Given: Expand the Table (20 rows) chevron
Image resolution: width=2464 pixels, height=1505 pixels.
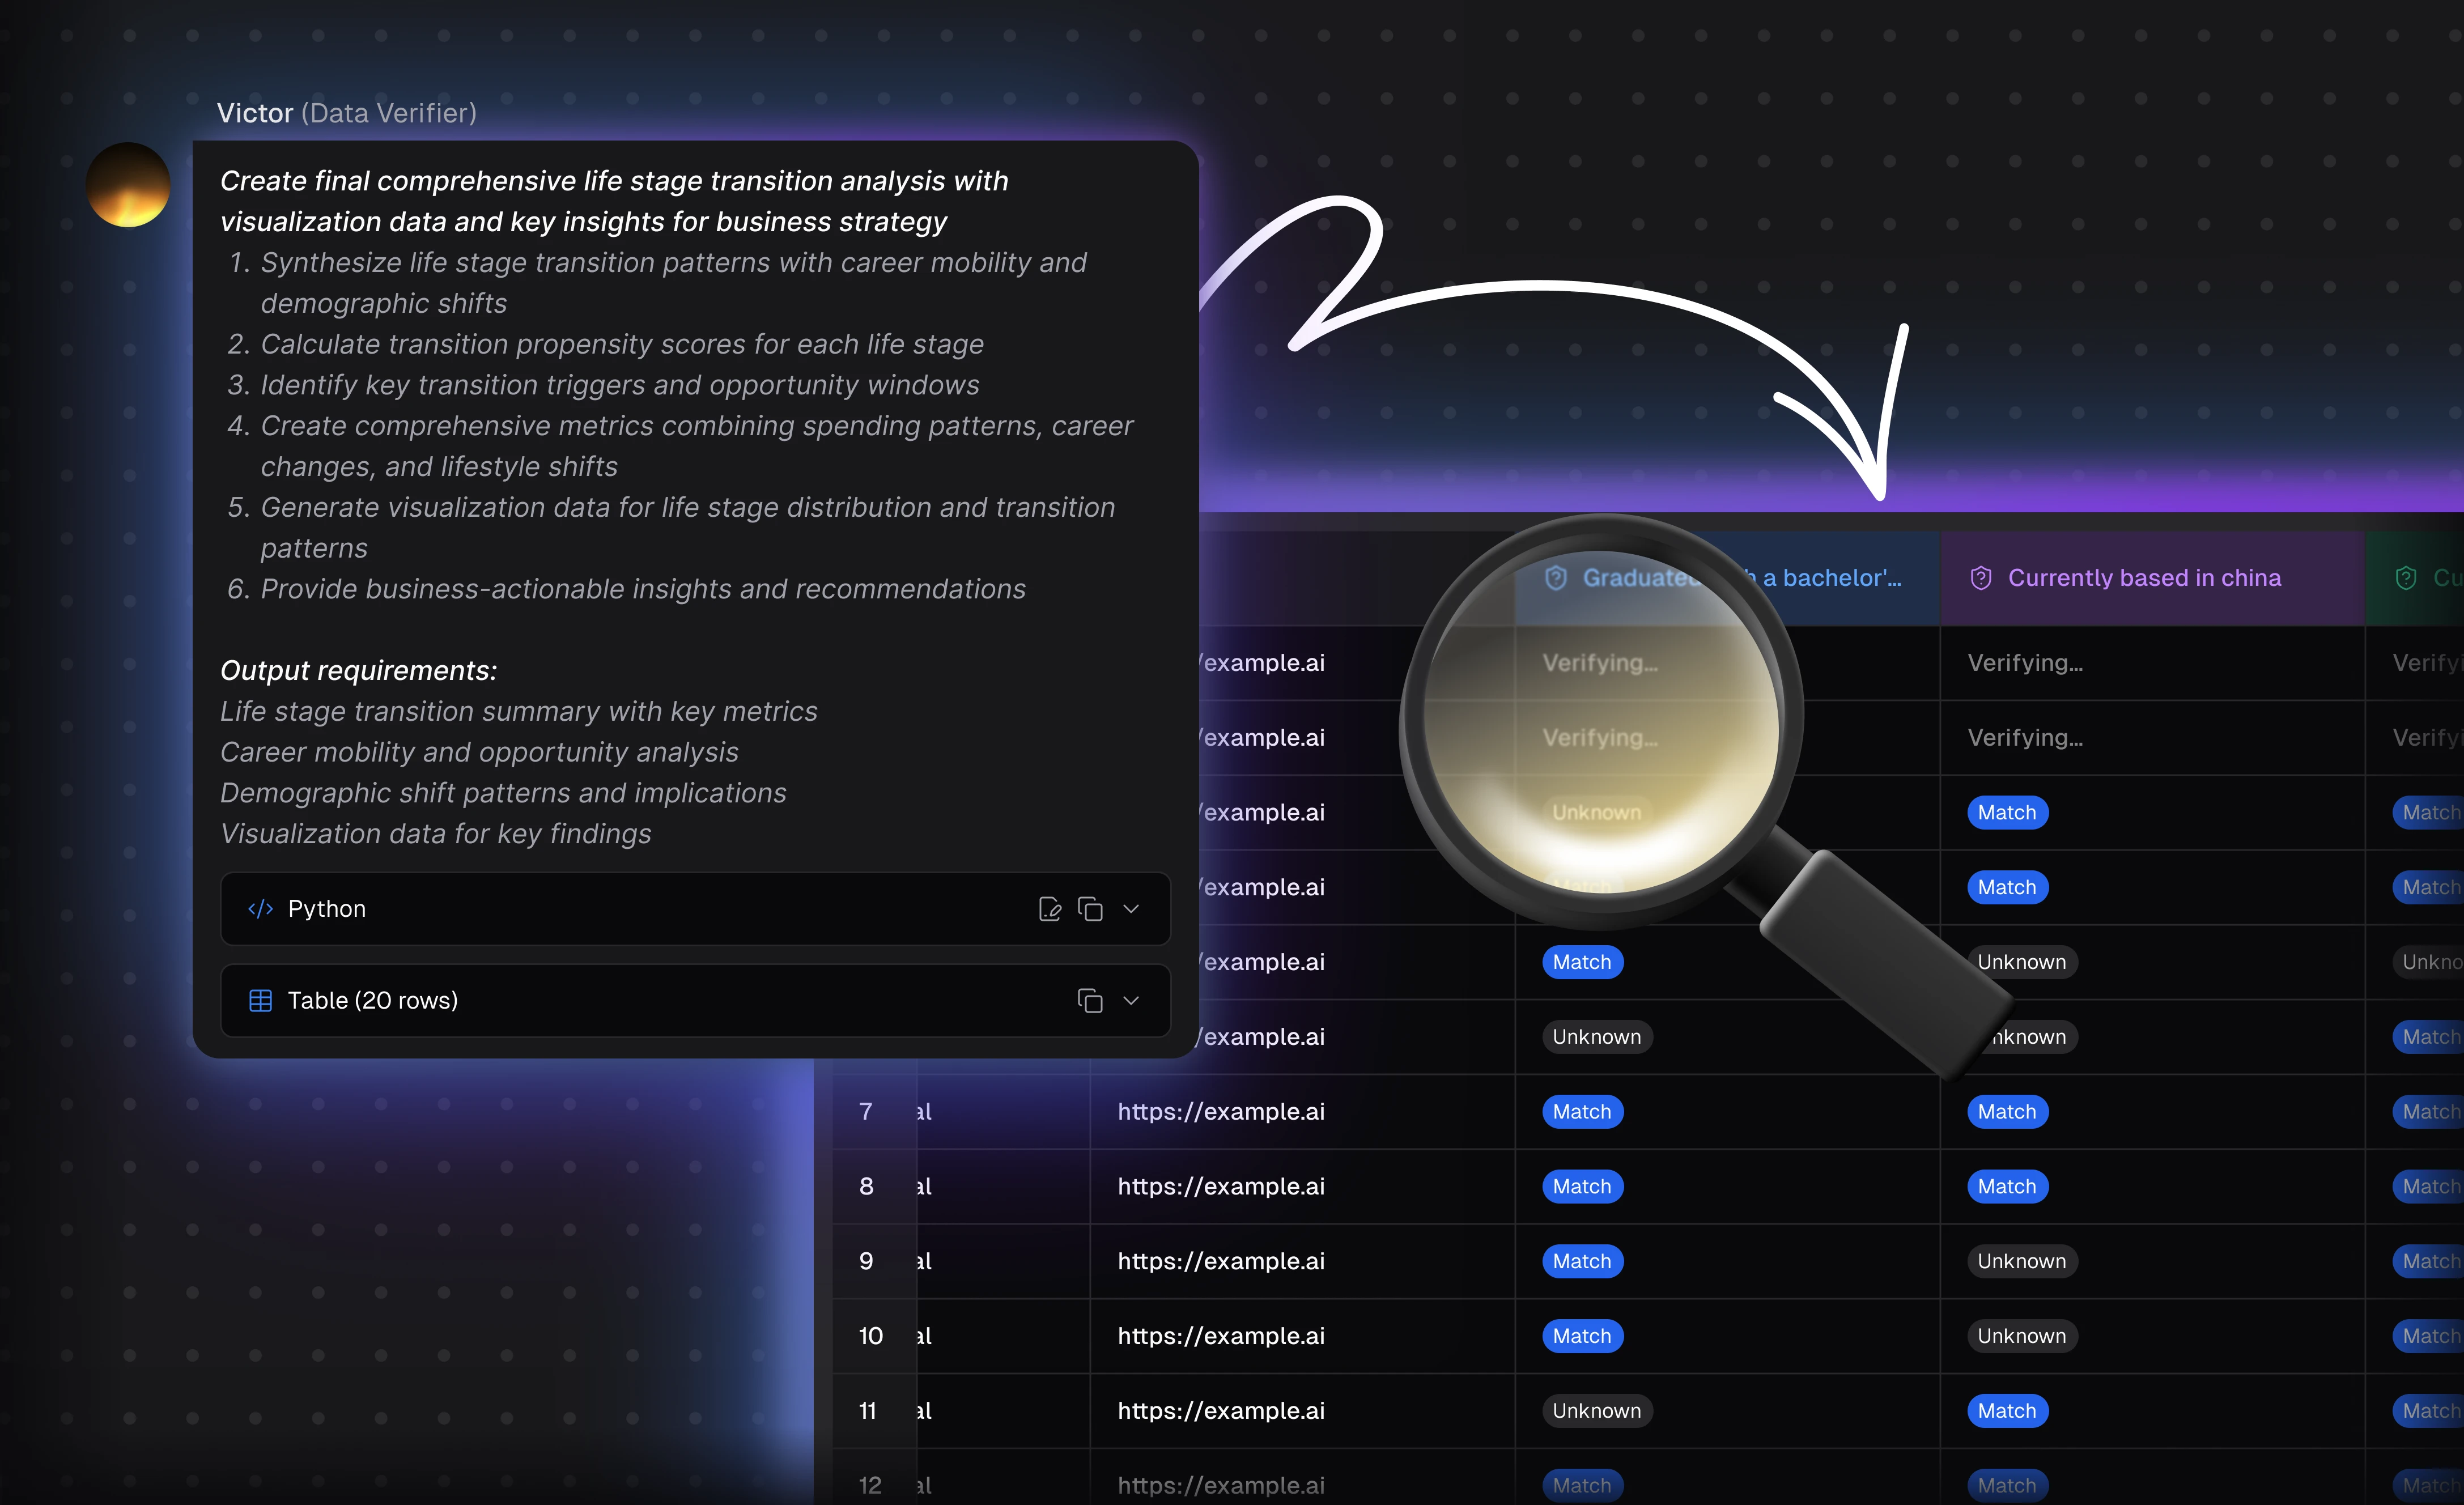Looking at the screenshot, I should 1131,1000.
